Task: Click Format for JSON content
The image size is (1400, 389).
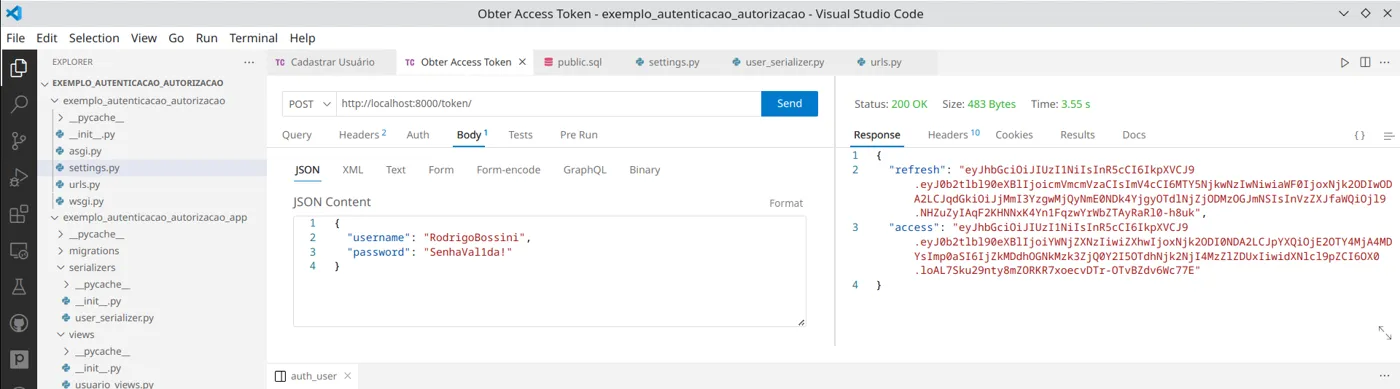Action: [x=786, y=203]
